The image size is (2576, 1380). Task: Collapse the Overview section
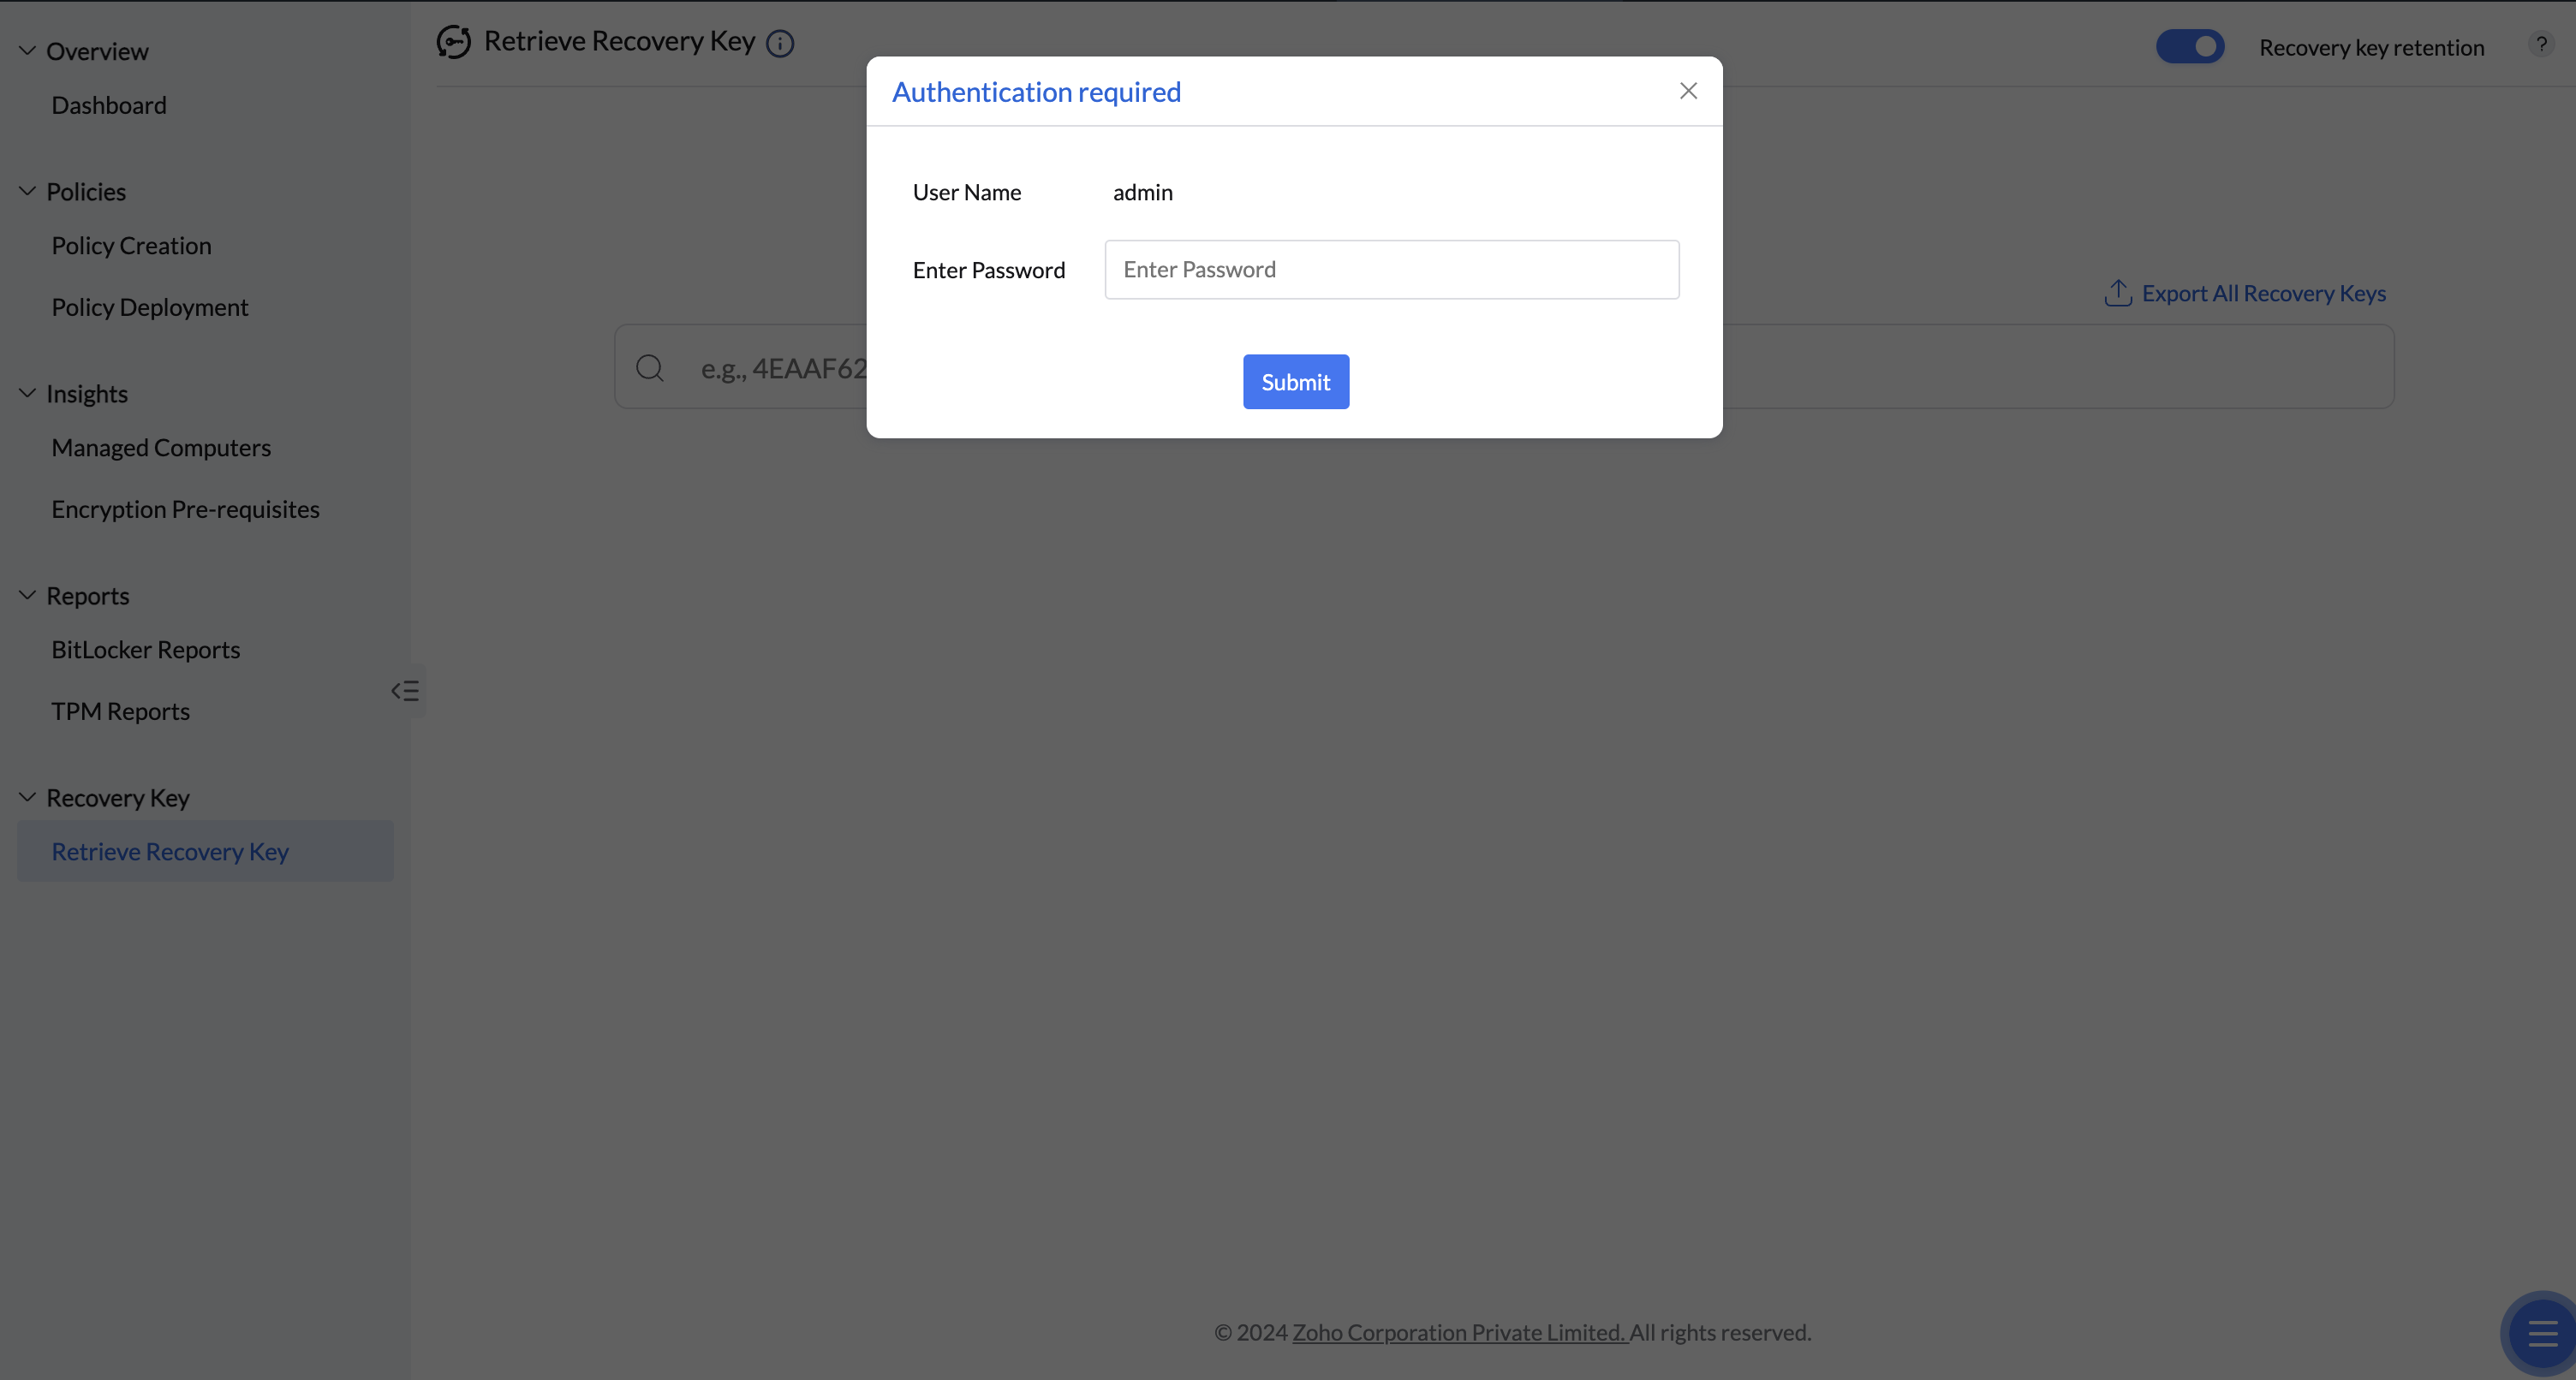pos(28,51)
